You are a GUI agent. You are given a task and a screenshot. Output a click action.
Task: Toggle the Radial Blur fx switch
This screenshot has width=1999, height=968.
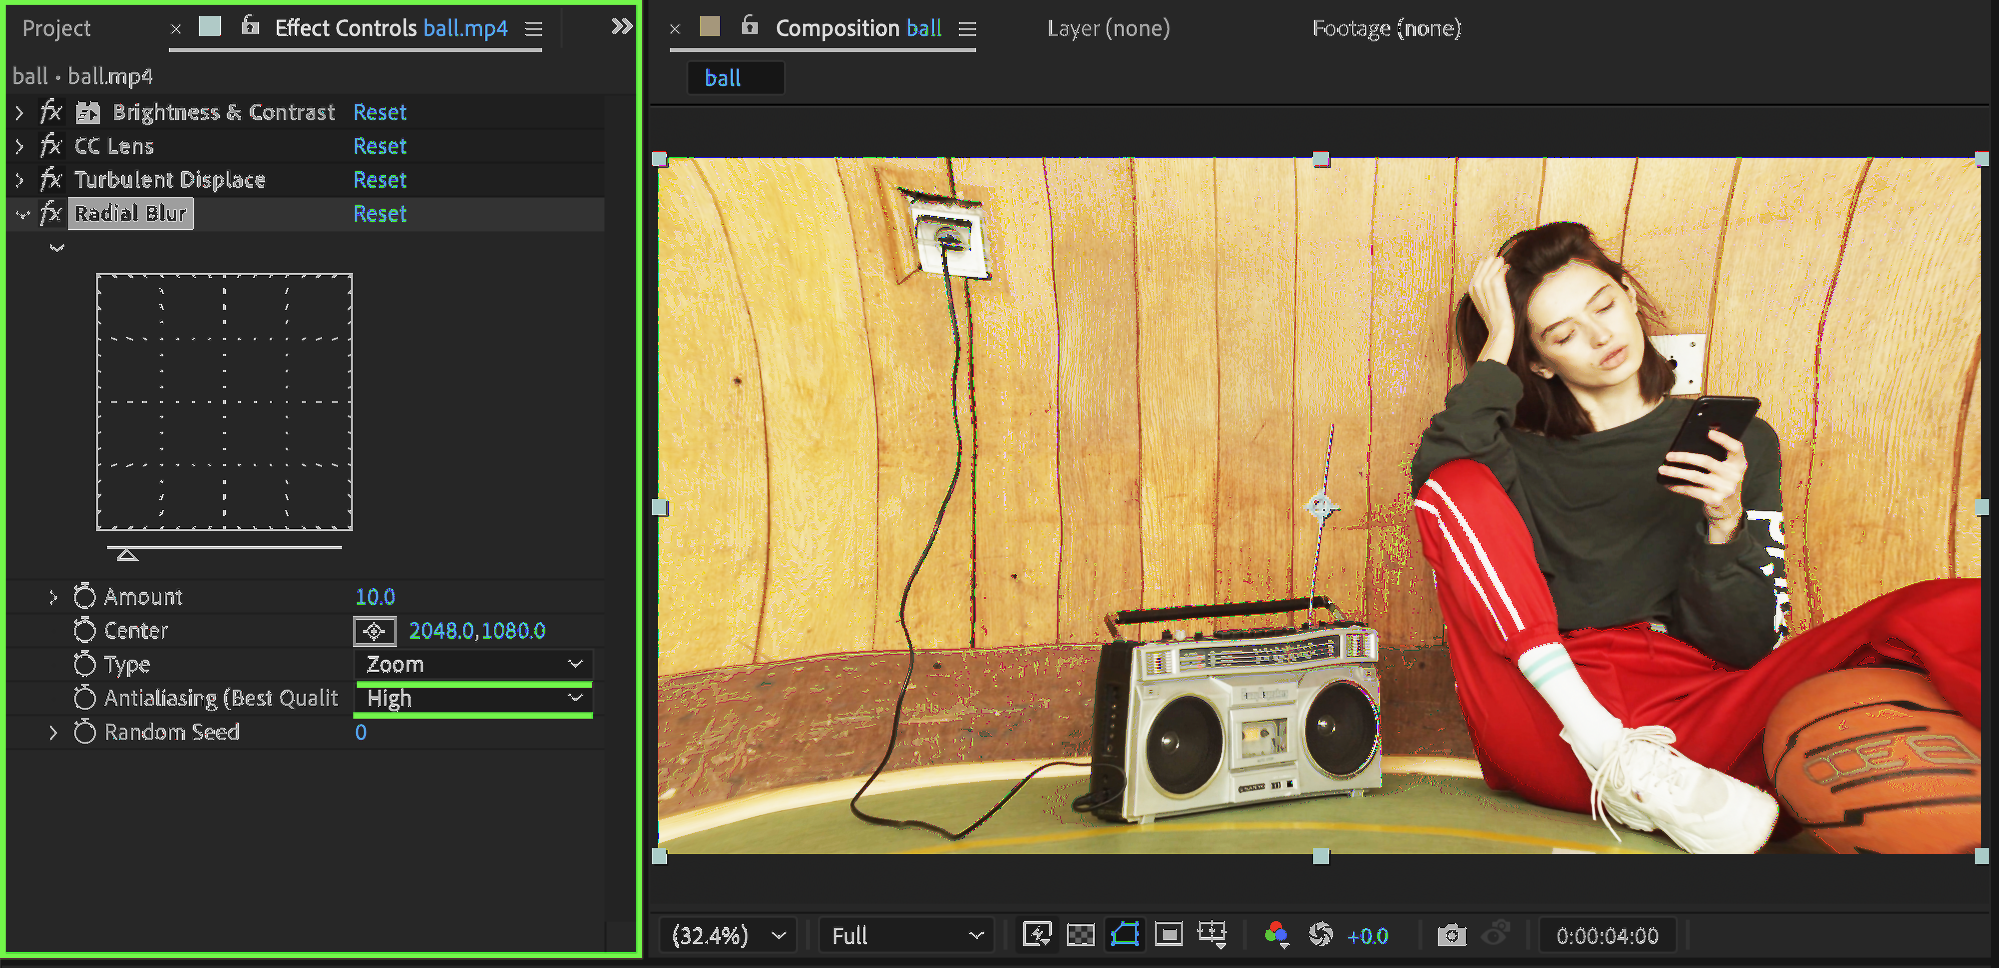tap(51, 213)
